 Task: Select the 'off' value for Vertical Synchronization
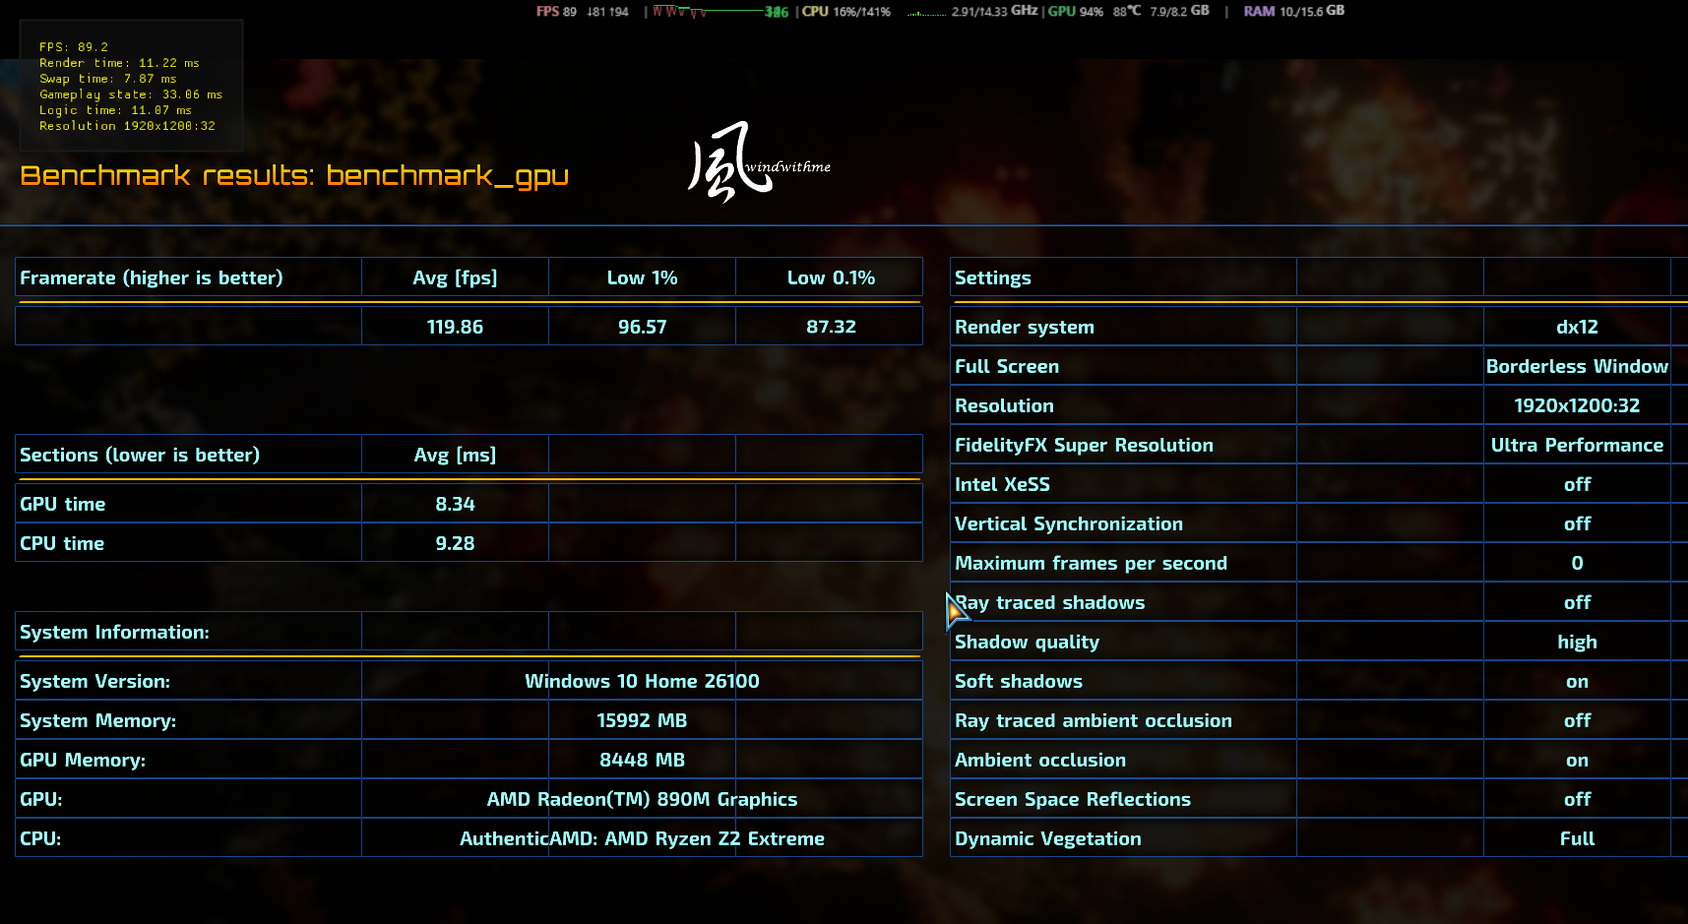(1577, 524)
